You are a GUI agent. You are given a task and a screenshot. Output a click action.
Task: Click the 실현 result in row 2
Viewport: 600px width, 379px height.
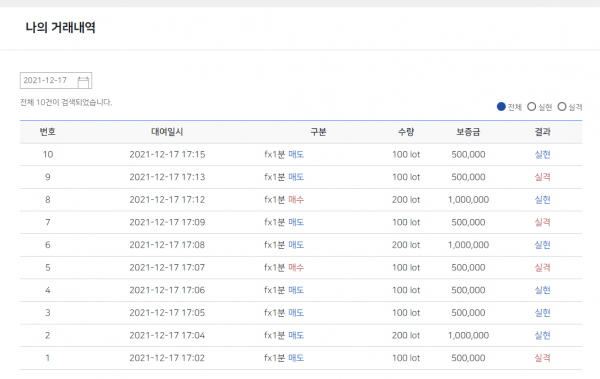543,335
